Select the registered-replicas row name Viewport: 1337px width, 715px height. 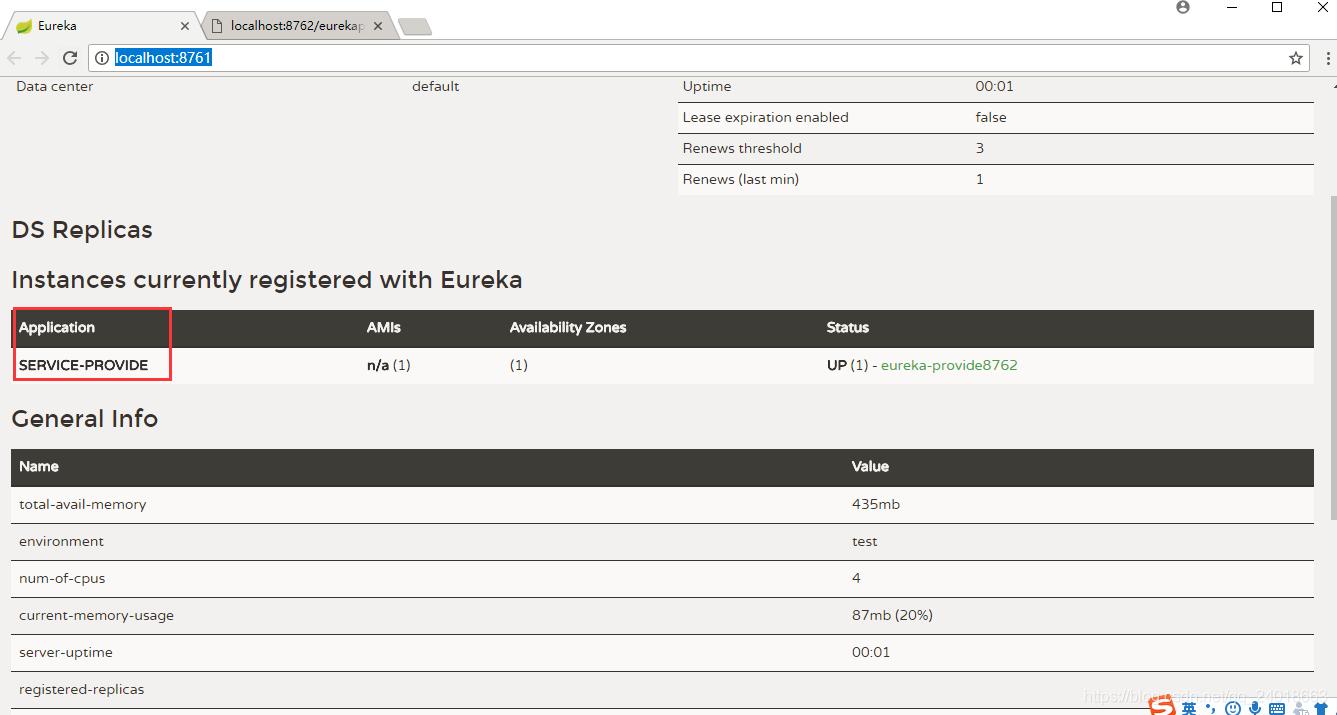(81, 689)
